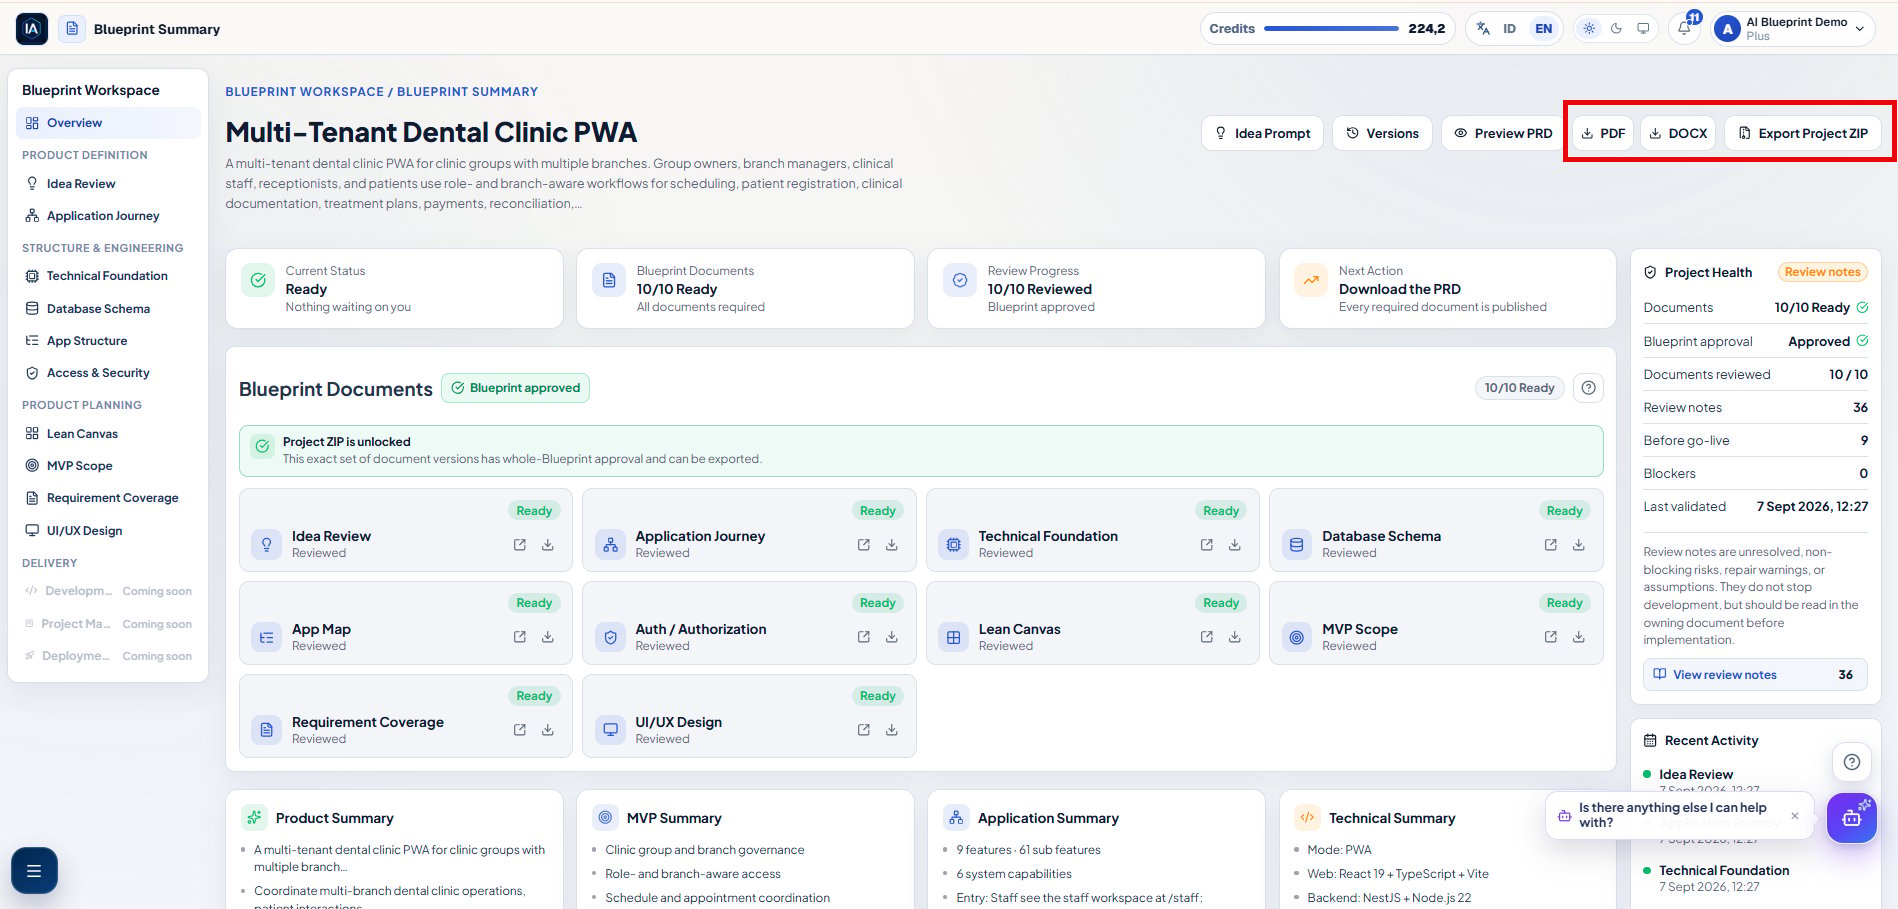Open Access & Security sidebar item

tap(108, 373)
